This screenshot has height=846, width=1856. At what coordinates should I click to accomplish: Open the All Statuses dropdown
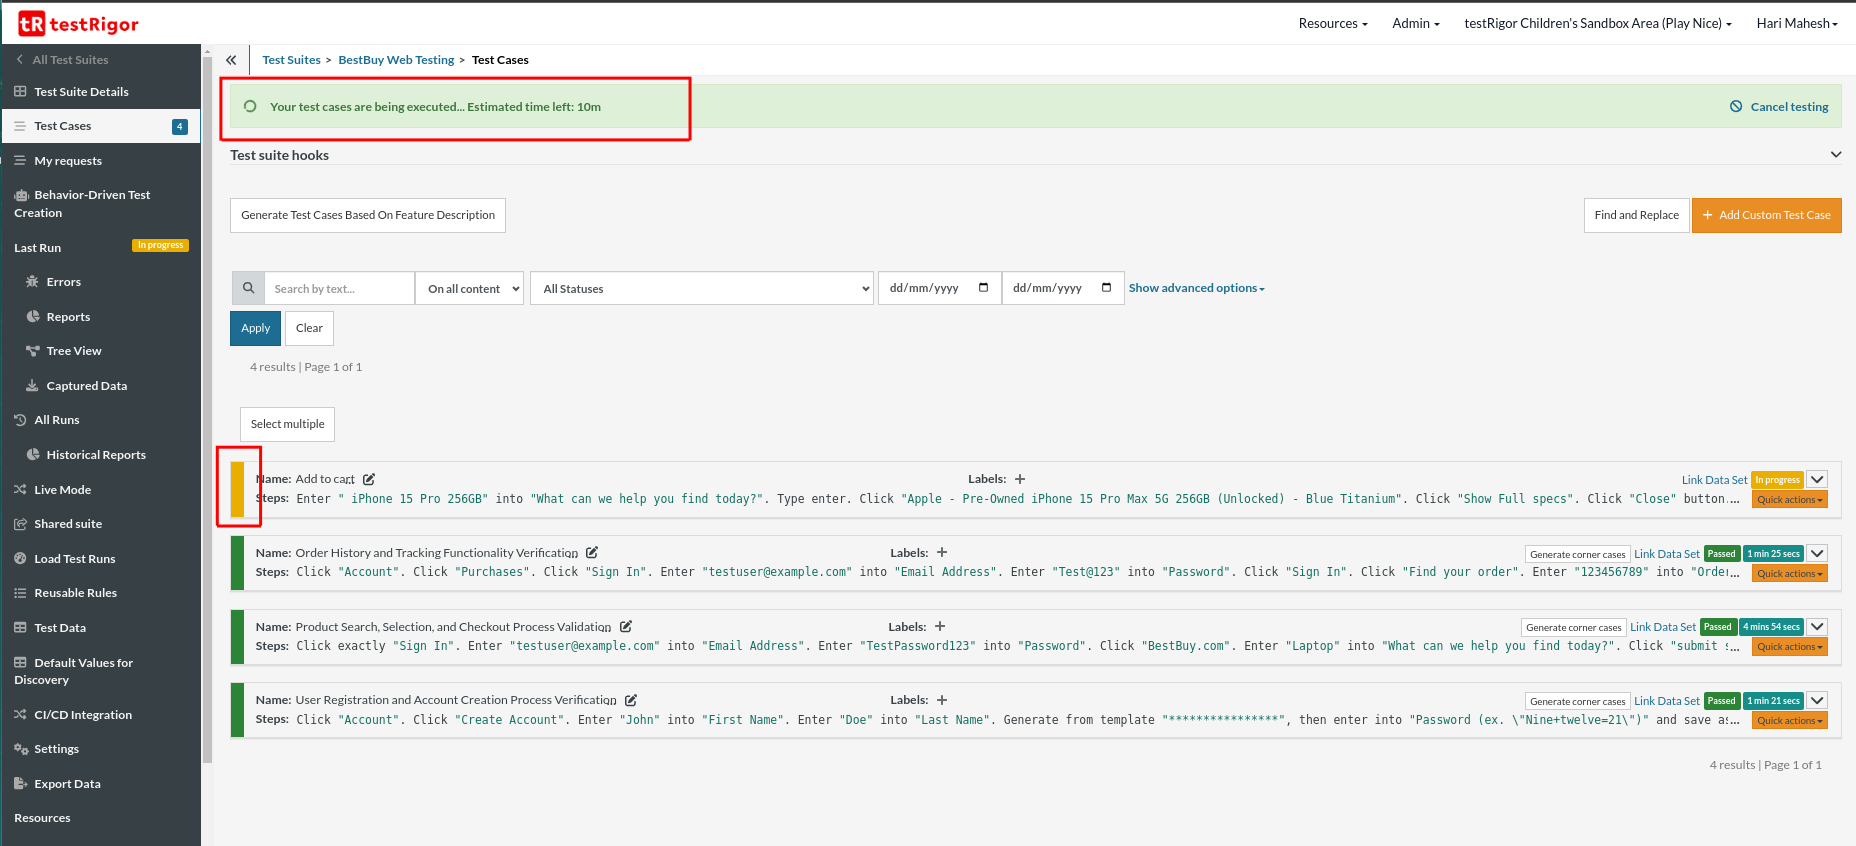(x=703, y=289)
